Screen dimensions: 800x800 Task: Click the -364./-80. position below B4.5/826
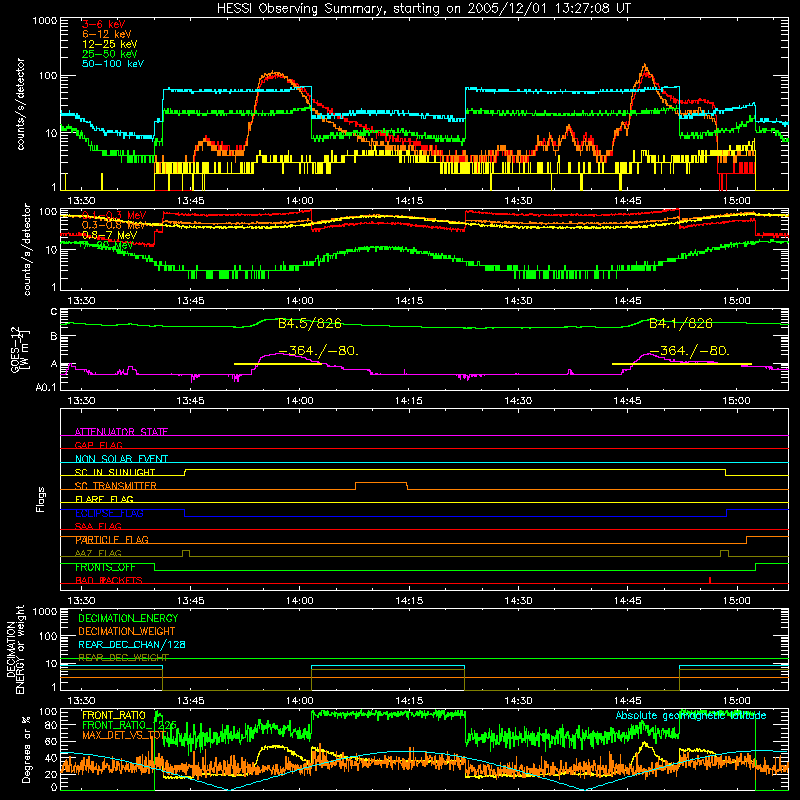point(318,351)
